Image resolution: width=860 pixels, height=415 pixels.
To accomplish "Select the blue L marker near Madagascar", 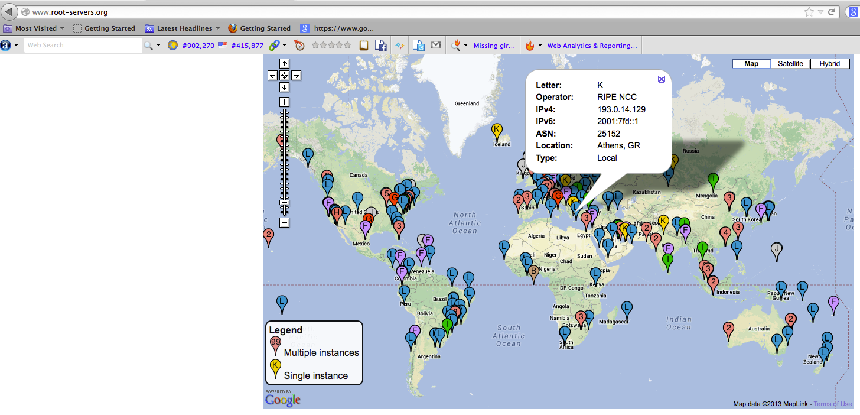I will (628, 308).
